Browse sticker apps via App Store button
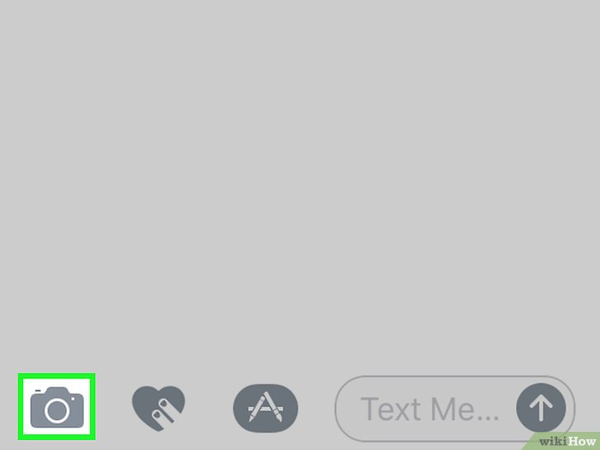The width and height of the screenshot is (600, 450). (x=266, y=408)
